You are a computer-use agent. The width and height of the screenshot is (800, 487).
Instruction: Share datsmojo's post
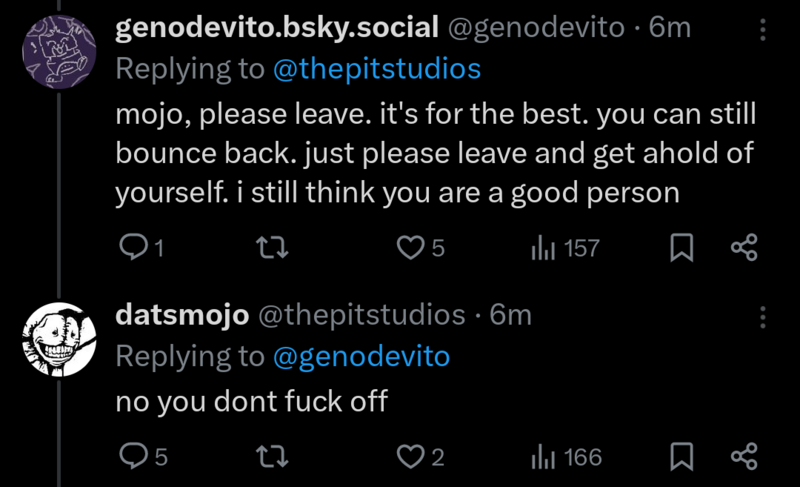(x=745, y=457)
